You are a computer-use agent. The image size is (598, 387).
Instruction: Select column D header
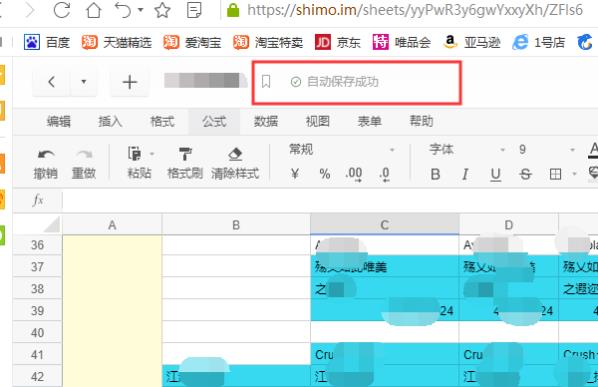509,225
